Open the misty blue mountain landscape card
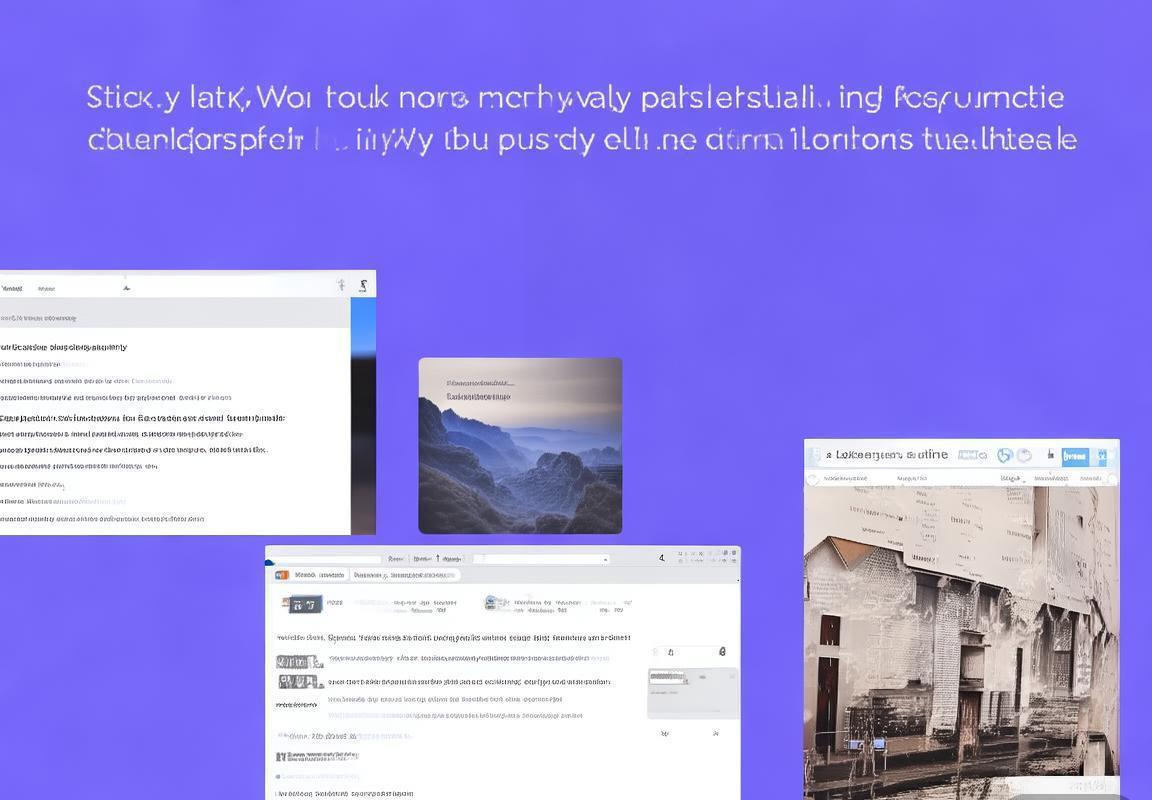This screenshot has height=800, width=1152. (520, 446)
